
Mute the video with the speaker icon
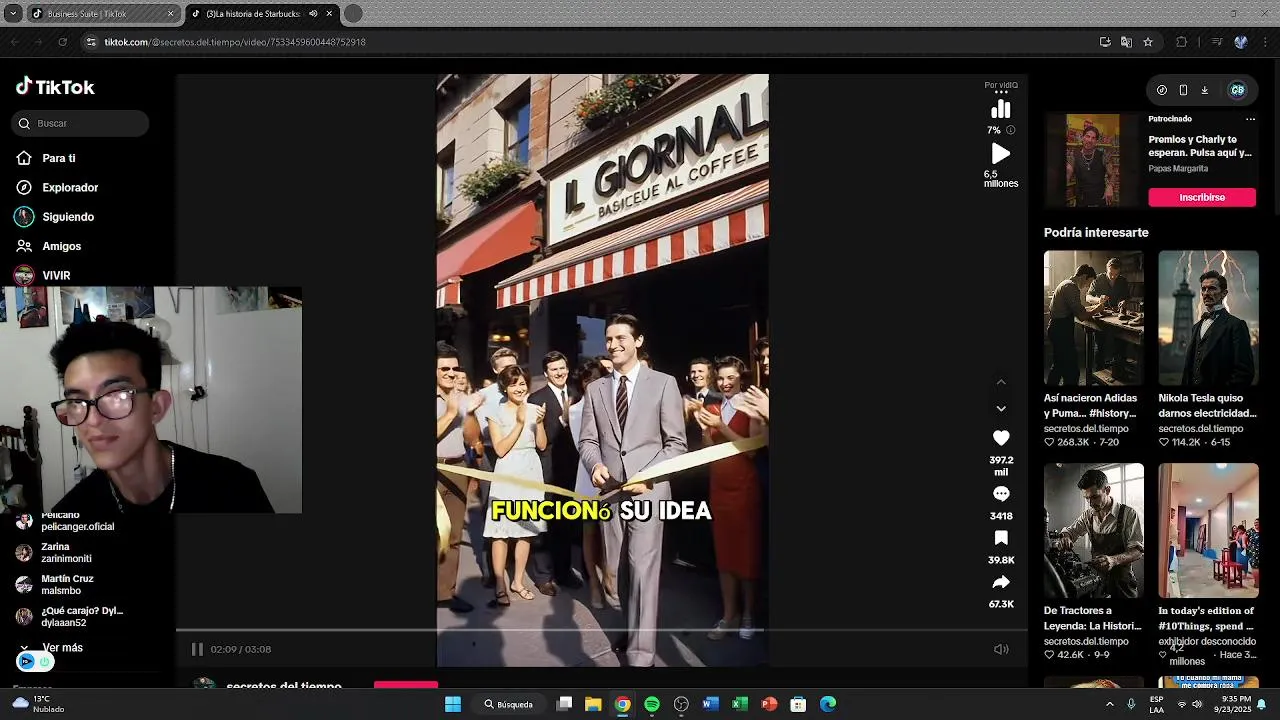coord(1001,649)
